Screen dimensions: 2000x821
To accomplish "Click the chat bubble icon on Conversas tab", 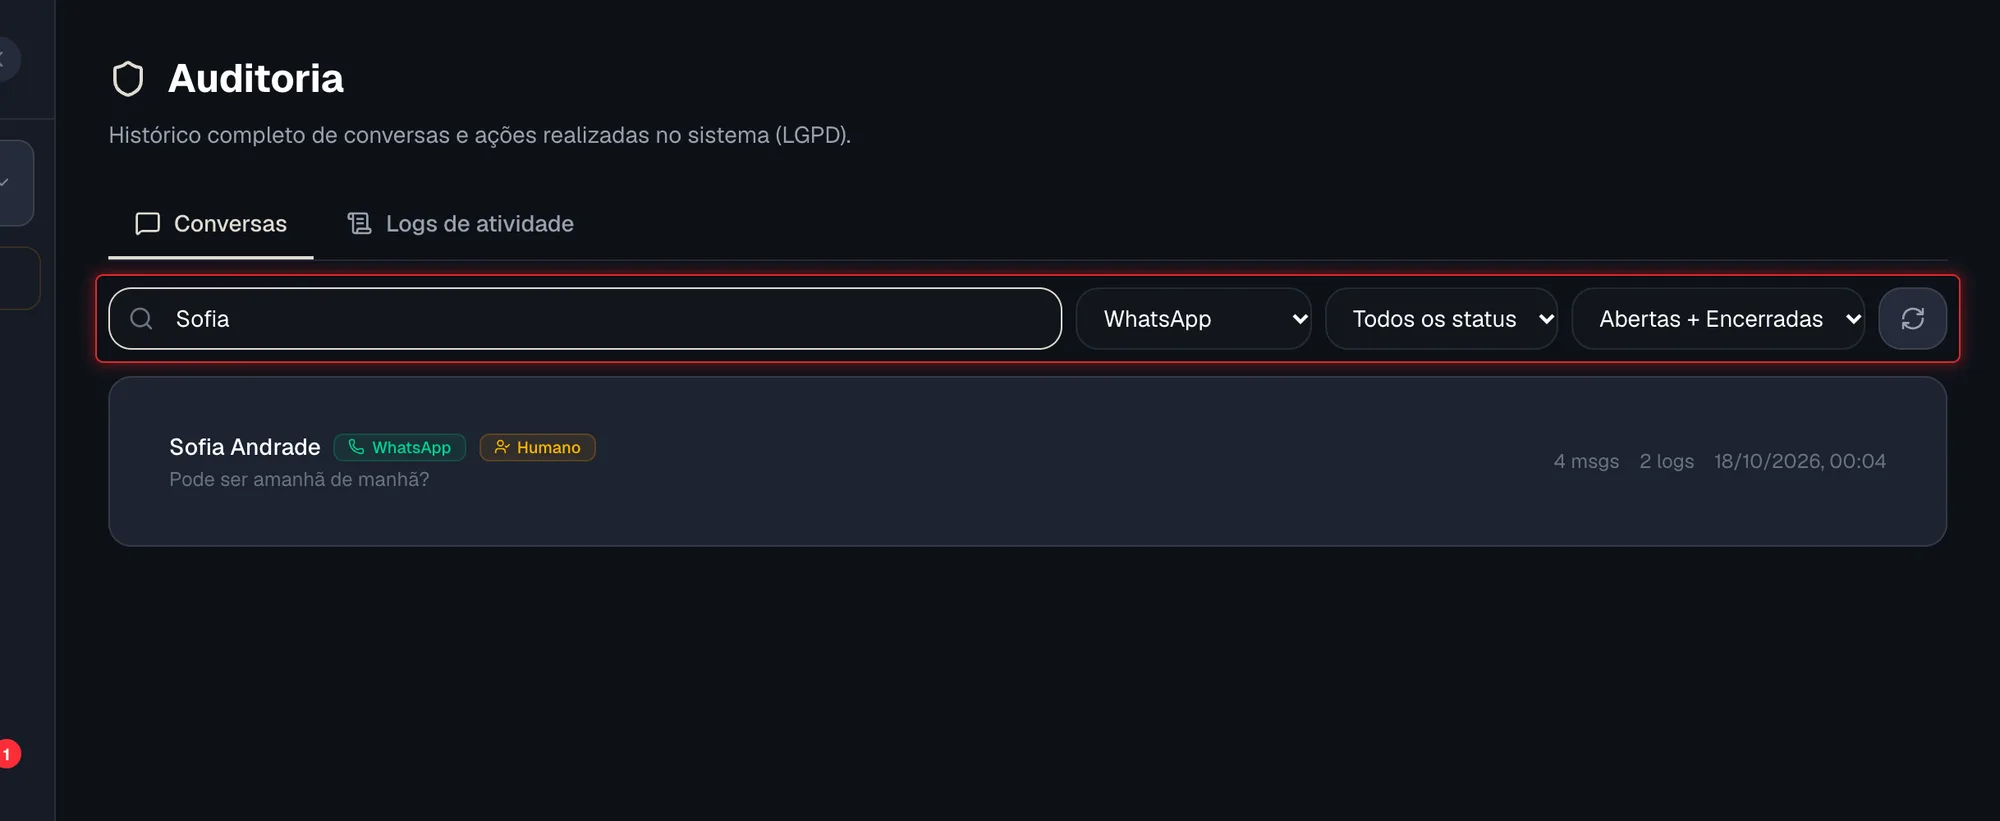I will click(x=148, y=223).
